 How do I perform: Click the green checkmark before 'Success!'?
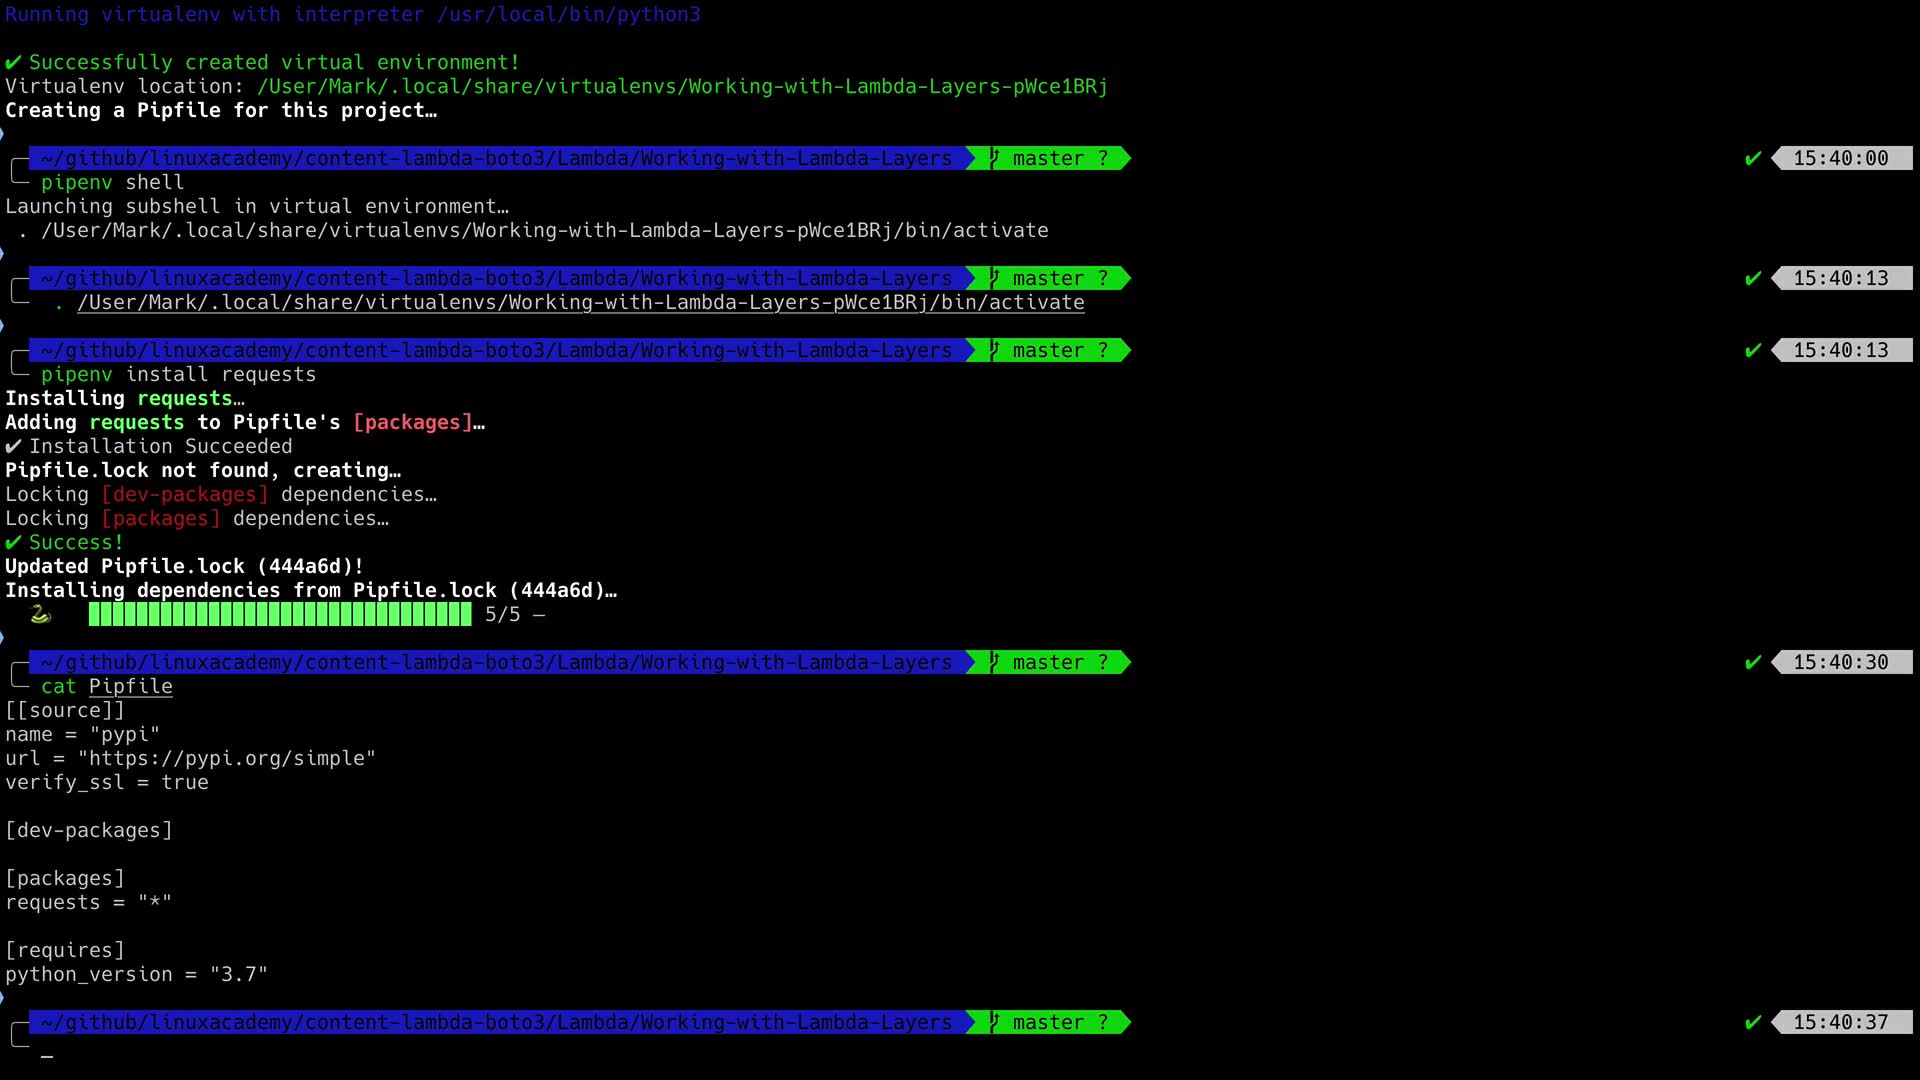pyautogui.click(x=13, y=543)
